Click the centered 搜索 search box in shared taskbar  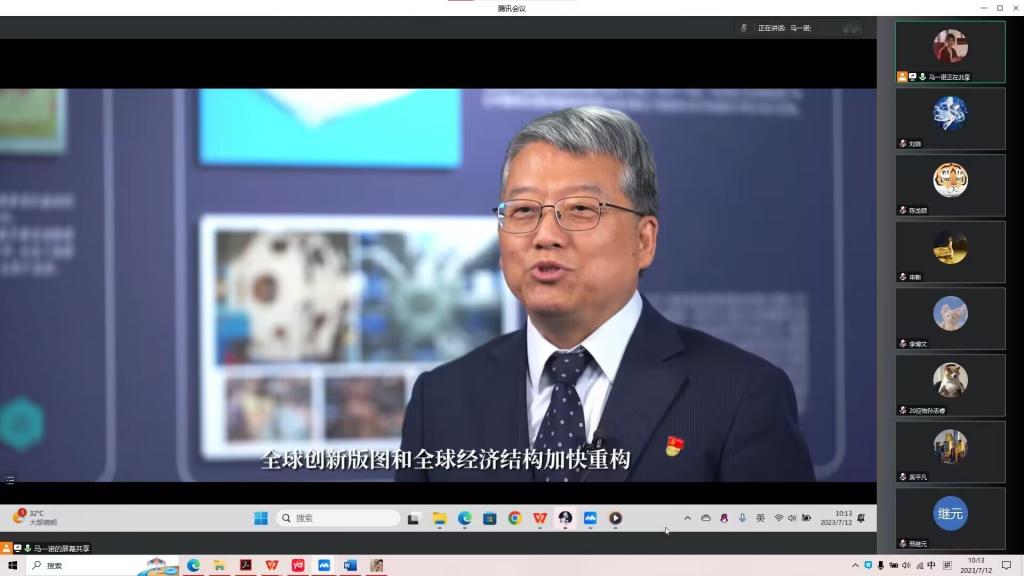(338, 518)
